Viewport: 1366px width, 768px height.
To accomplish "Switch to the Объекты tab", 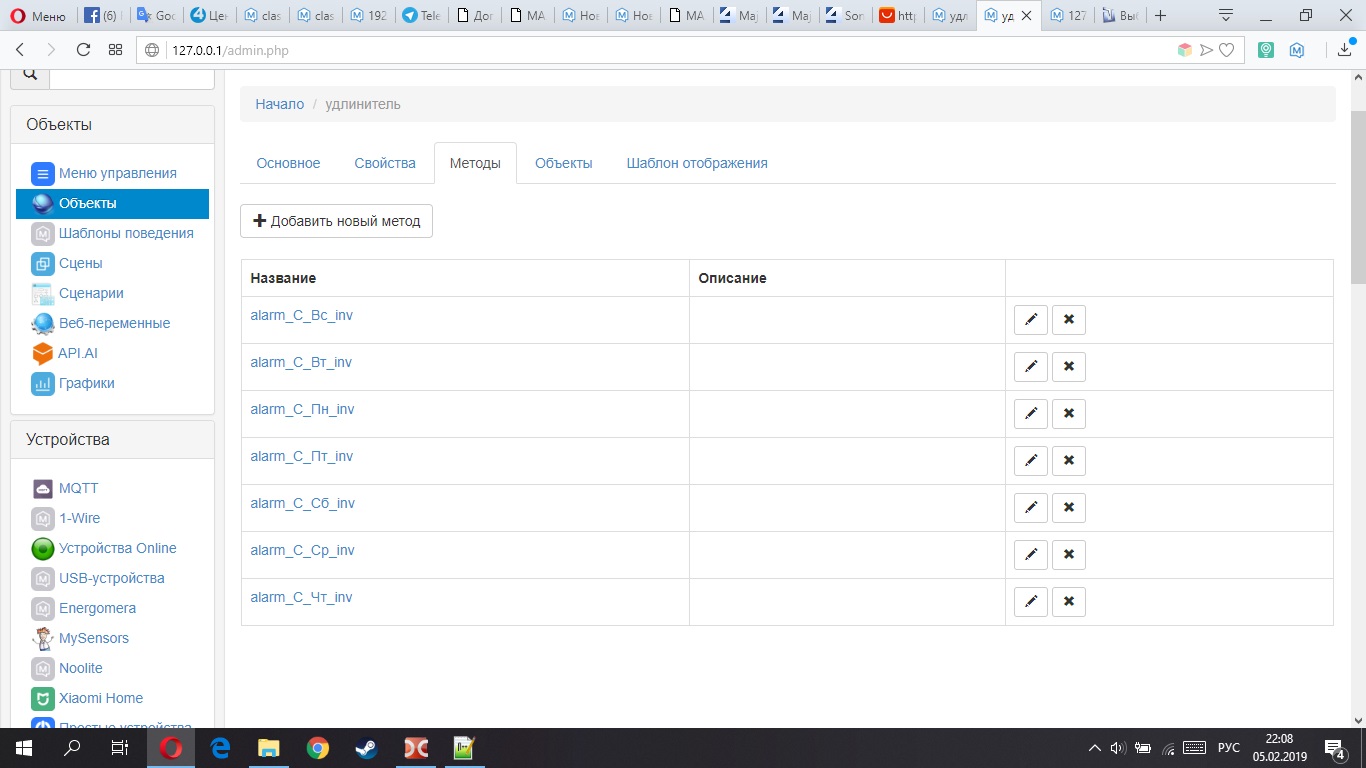I will click(x=563, y=163).
